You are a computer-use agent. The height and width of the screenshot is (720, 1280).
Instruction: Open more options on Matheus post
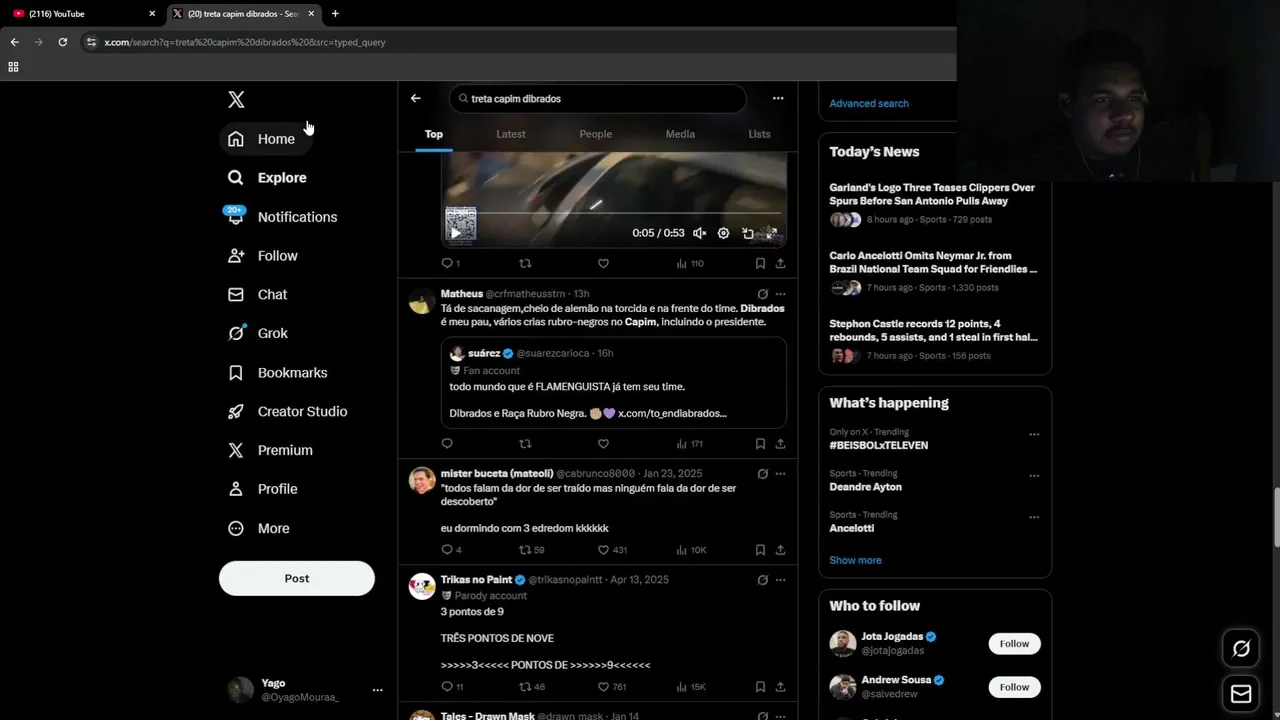781,294
